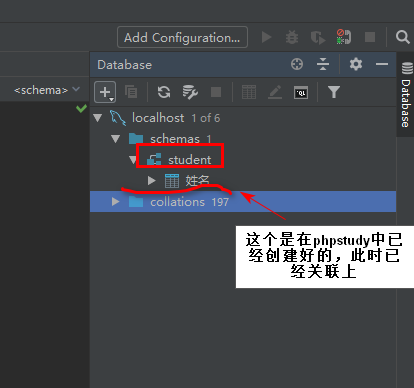This screenshot has height=388, width=414.
Task: Click the Run play icon
Action: pos(266,37)
